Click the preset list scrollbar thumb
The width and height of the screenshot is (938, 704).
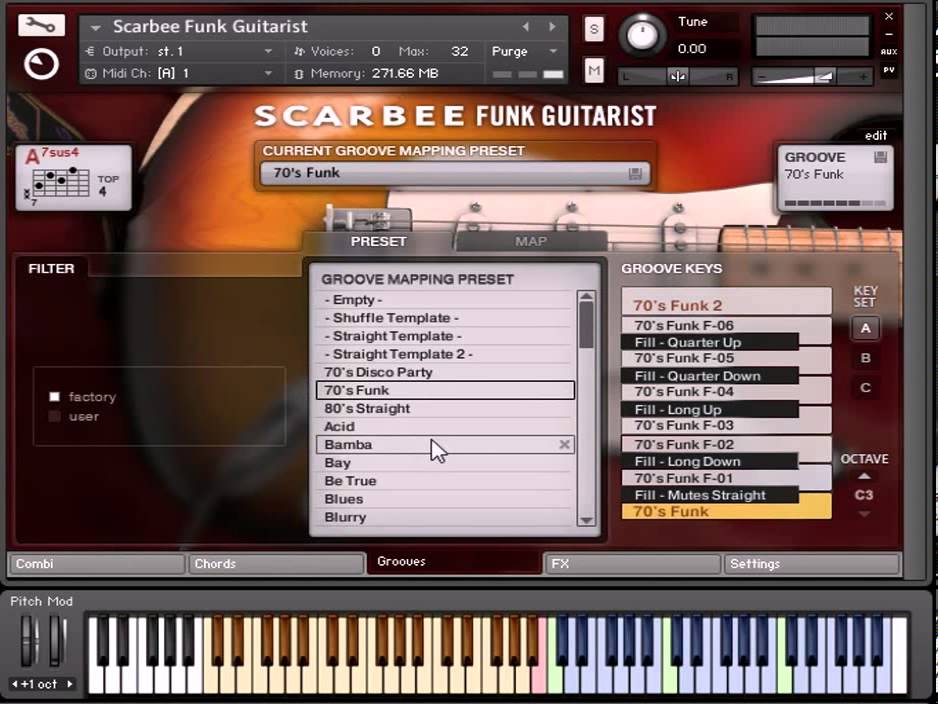[x=586, y=325]
